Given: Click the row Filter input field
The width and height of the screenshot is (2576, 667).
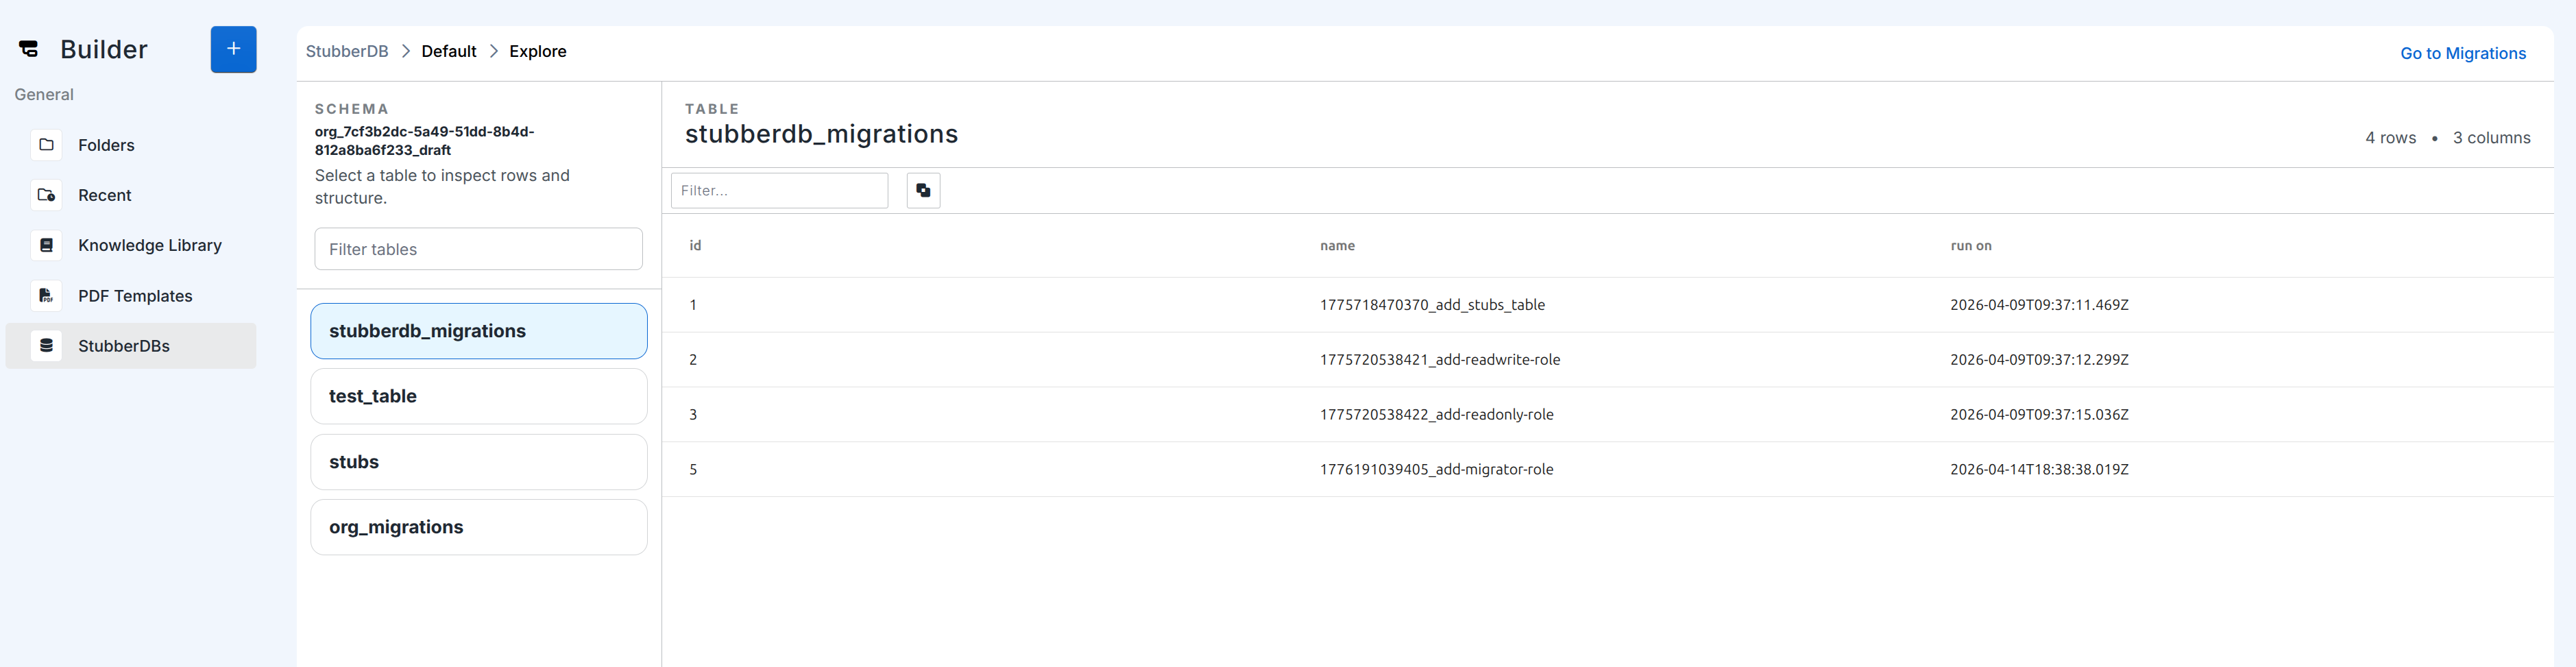Looking at the screenshot, I should pyautogui.click(x=778, y=190).
